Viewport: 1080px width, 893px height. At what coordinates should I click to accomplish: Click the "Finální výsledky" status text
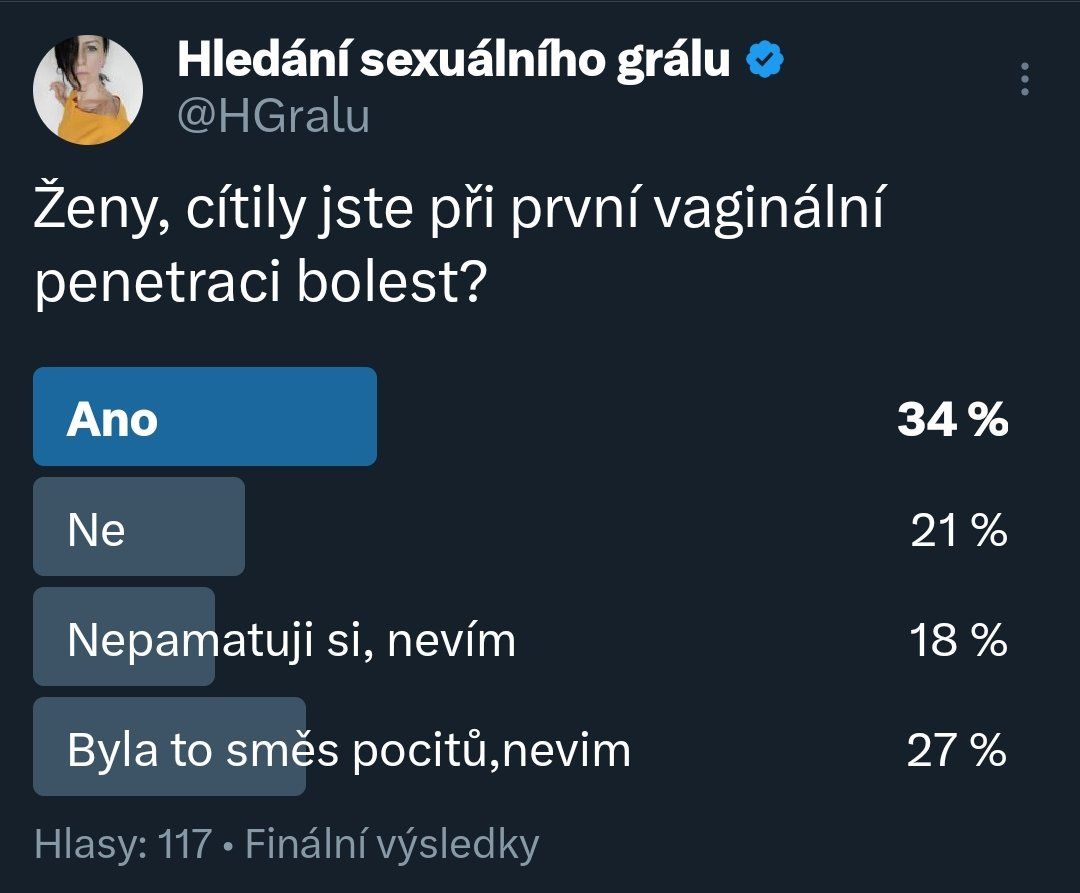click(392, 844)
